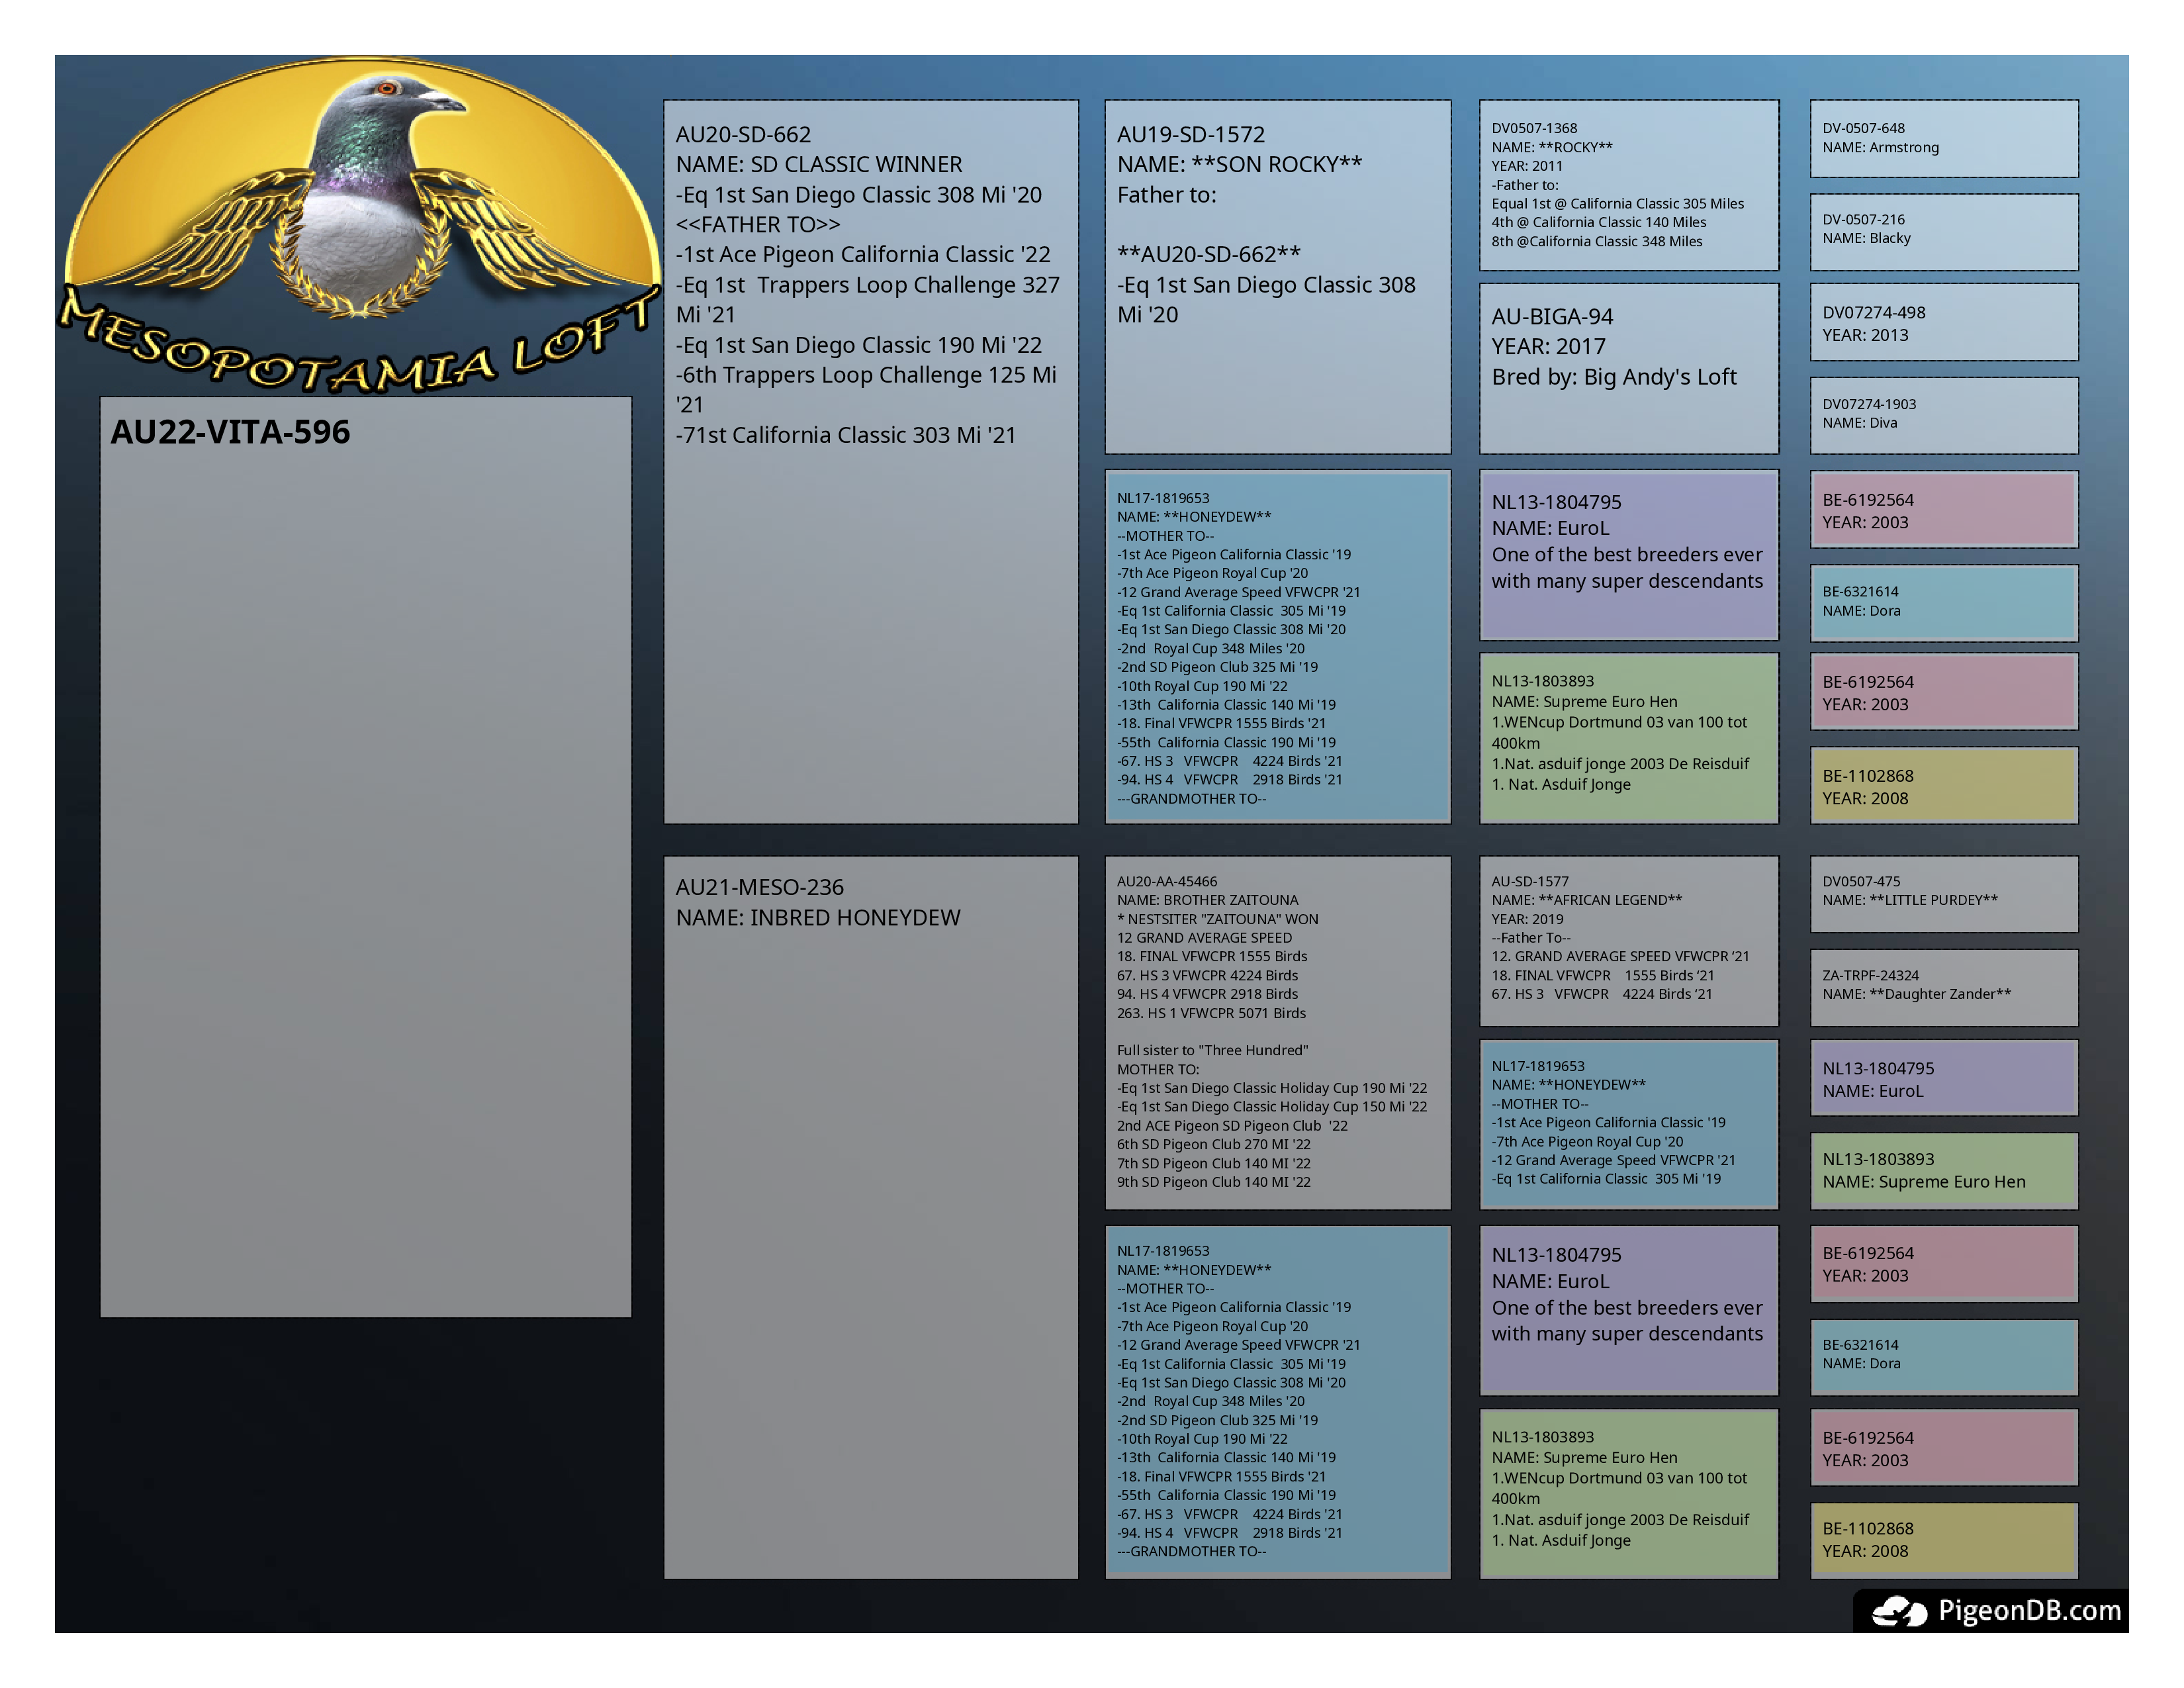The width and height of the screenshot is (2184, 1688).
Task: Click the 'DV-0507-648' band number
Action: [x=1863, y=129]
